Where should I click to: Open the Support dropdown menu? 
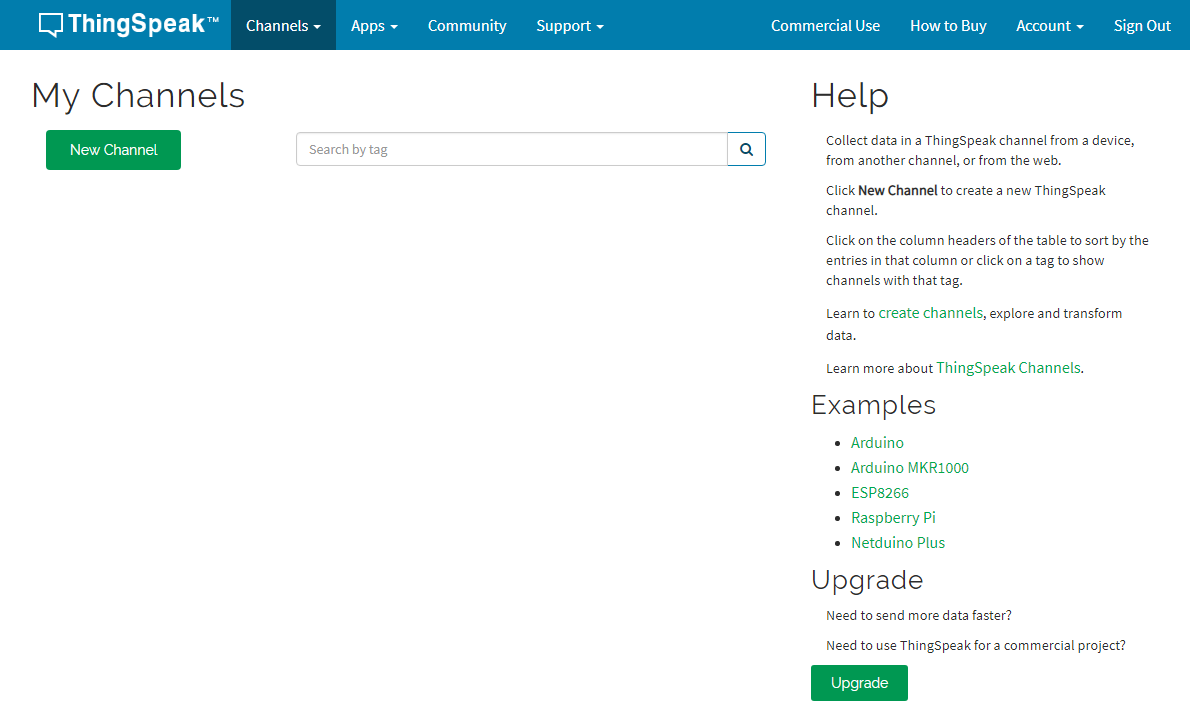[x=569, y=26]
